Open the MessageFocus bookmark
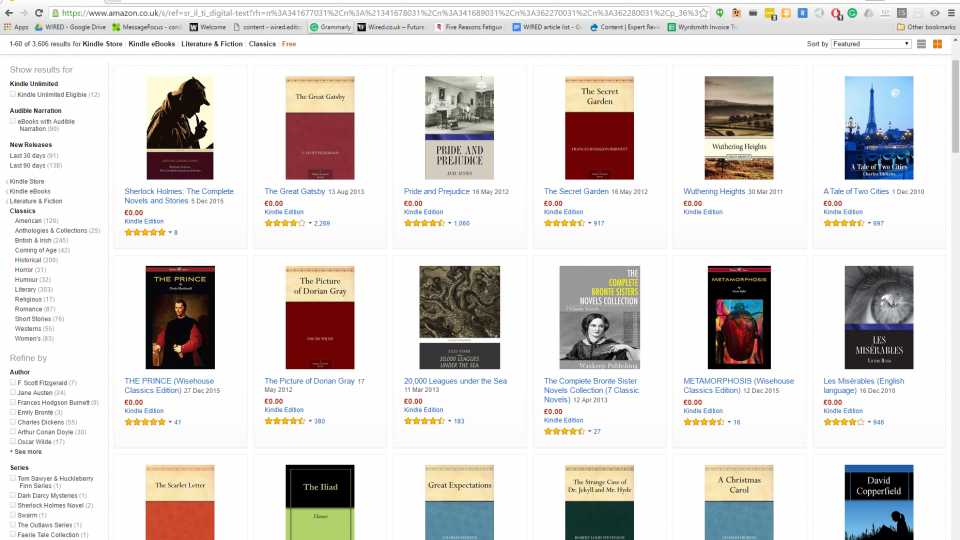 tap(147, 27)
